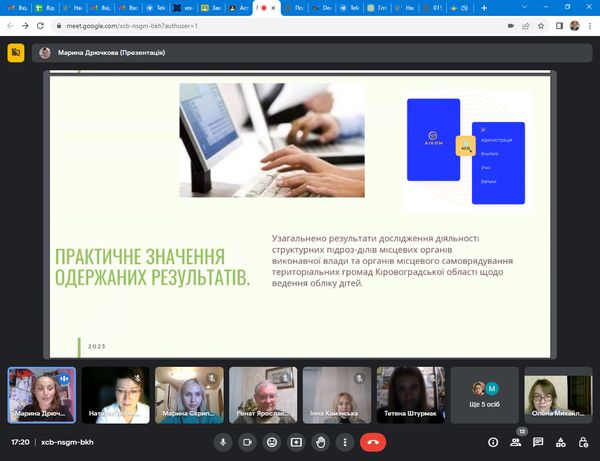Click the yellow presentation icon at top left
This screenshot has width=600, height=461.
tap(16, 54)
